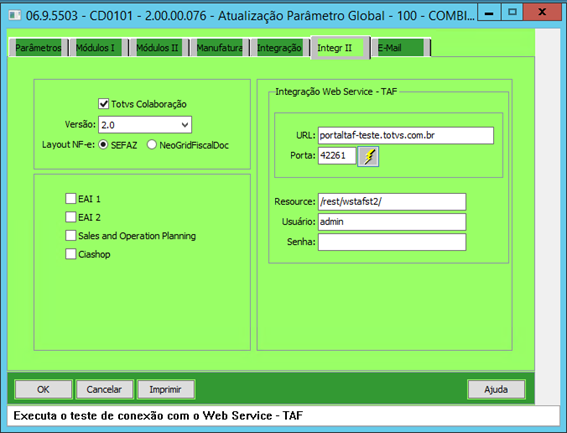The width and height of the screenshot is (567, 433).
Task: Confirm with the OK button
Action: point(43,389)
